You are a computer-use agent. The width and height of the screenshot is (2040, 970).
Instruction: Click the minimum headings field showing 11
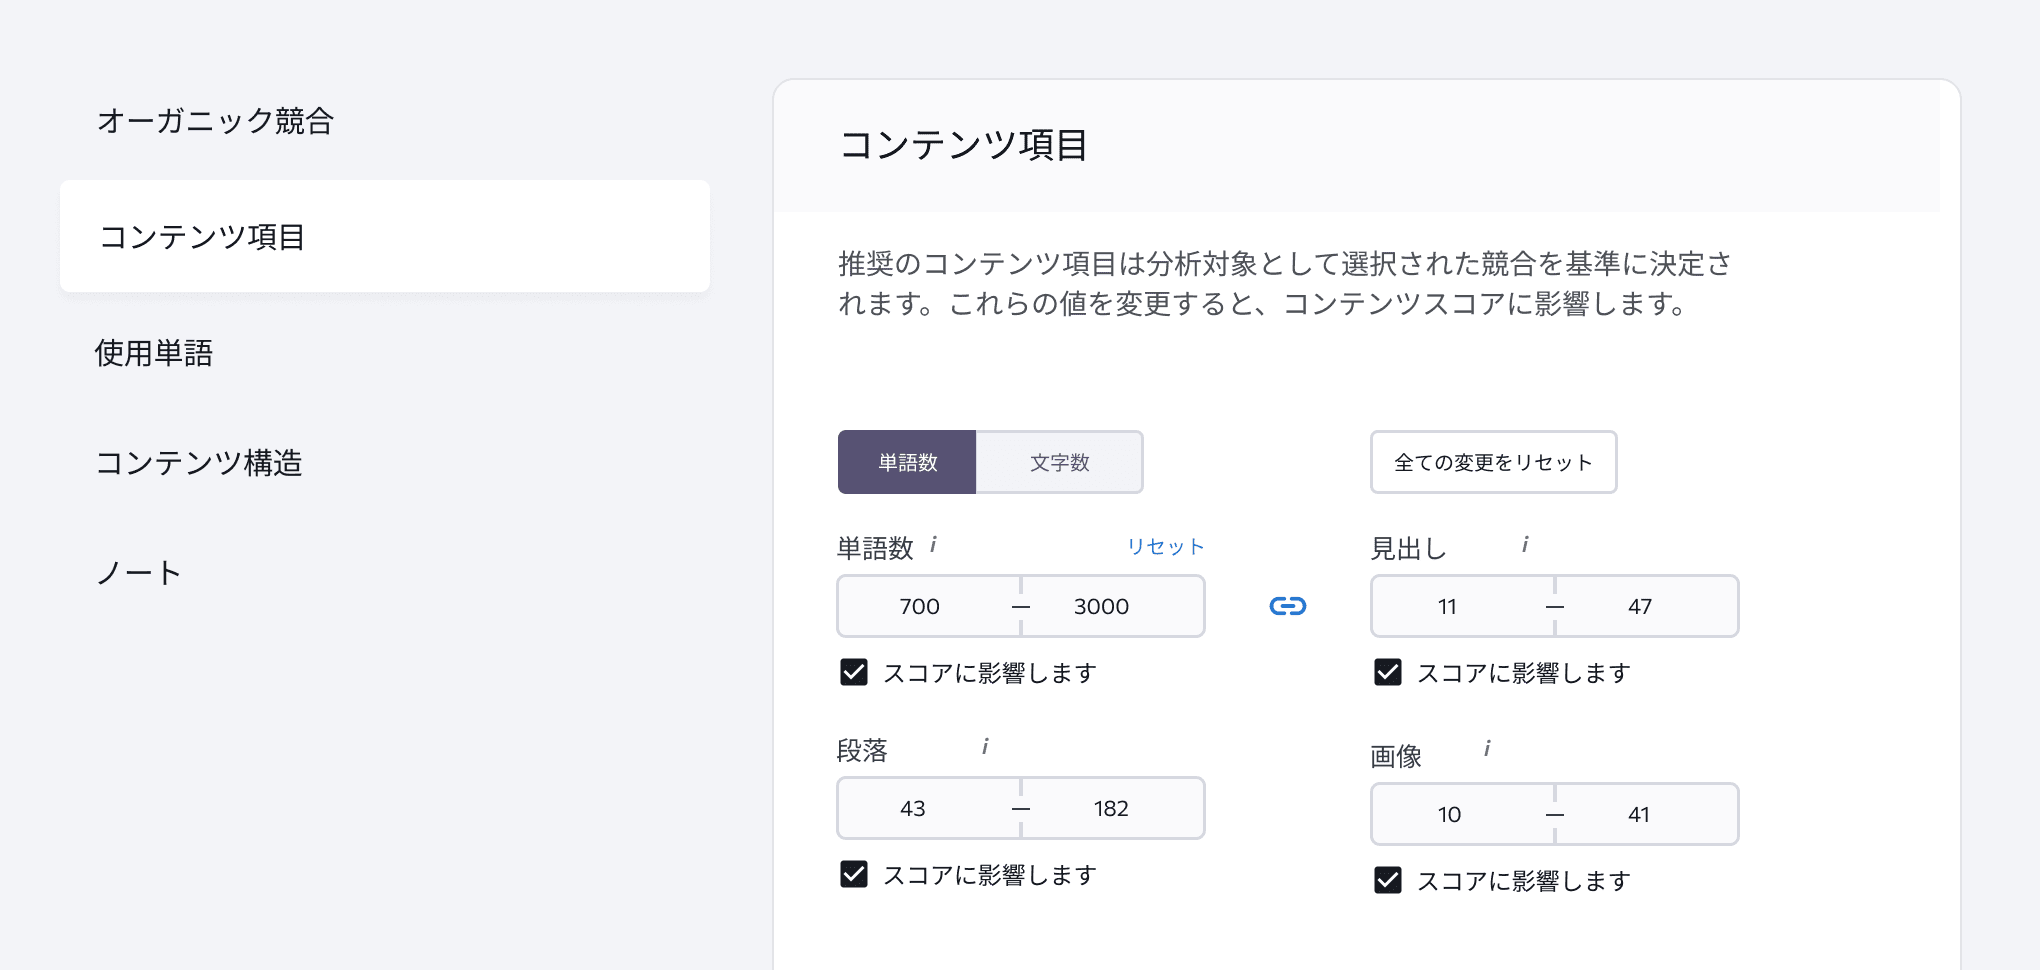click(1447, 606)
